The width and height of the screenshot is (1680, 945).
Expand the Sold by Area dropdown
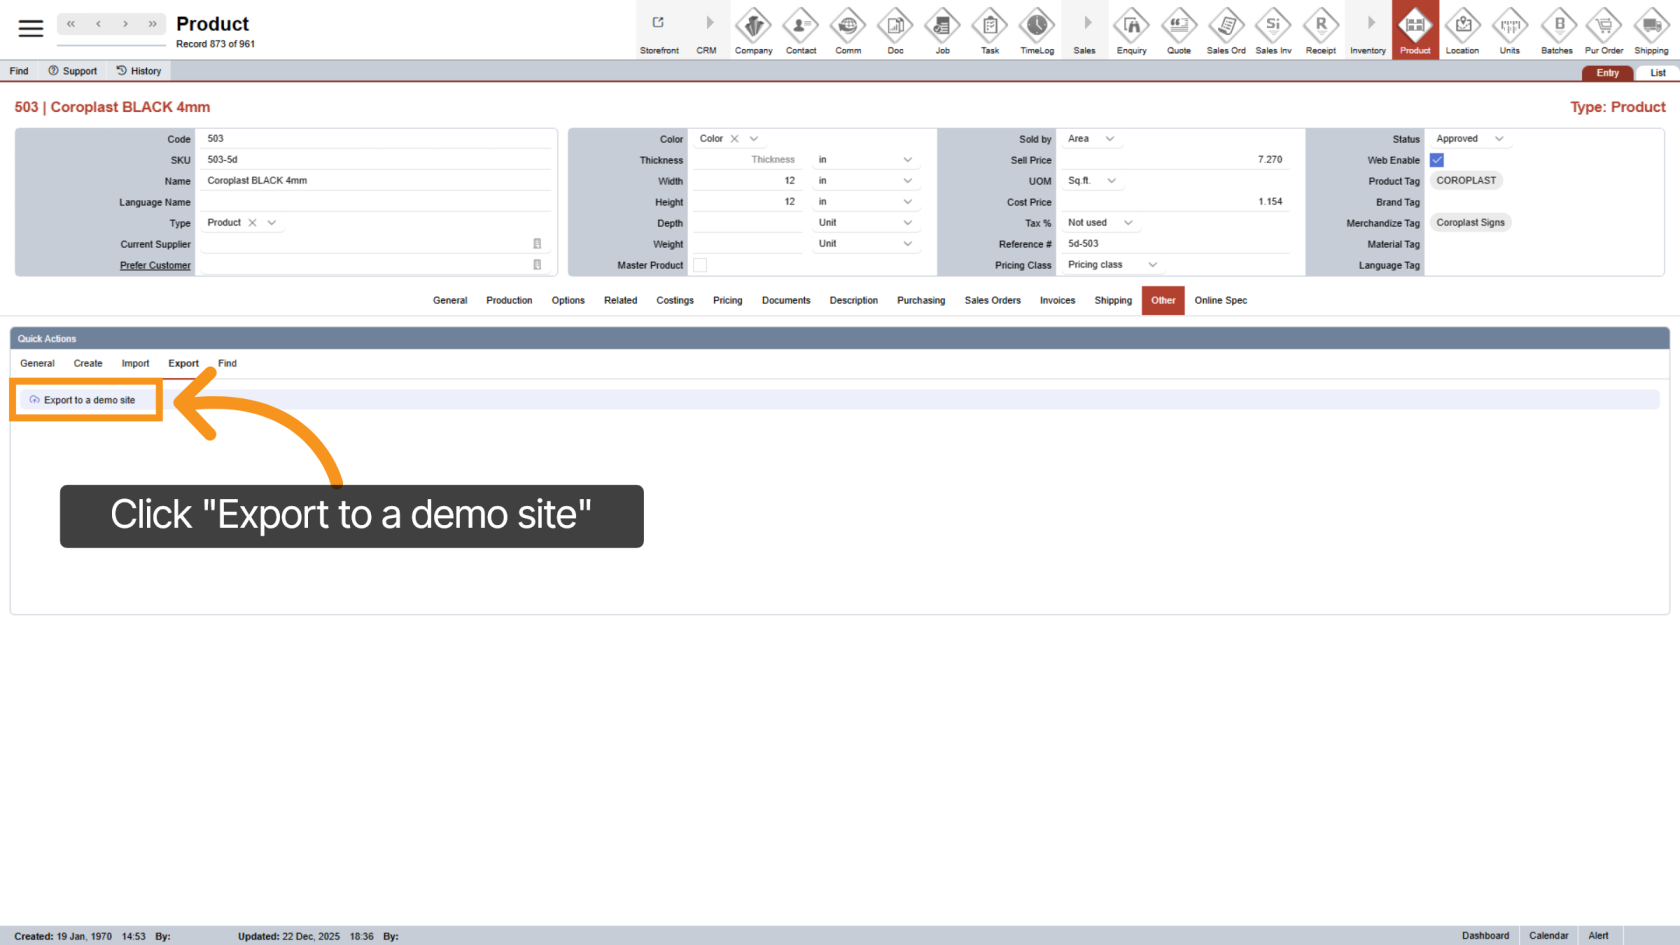click(1091, 138)
